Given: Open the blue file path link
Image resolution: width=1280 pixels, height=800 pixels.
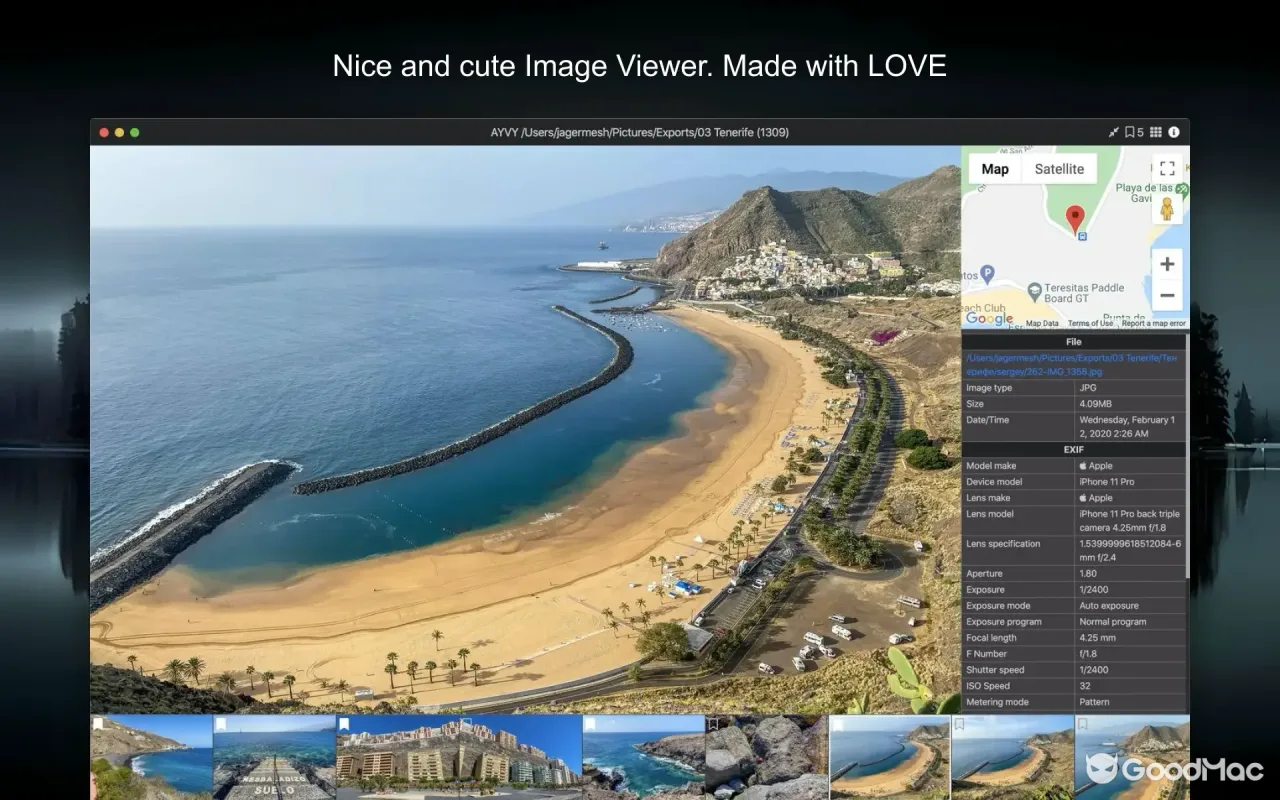Looking at the screenshot, I should 1073,364.
